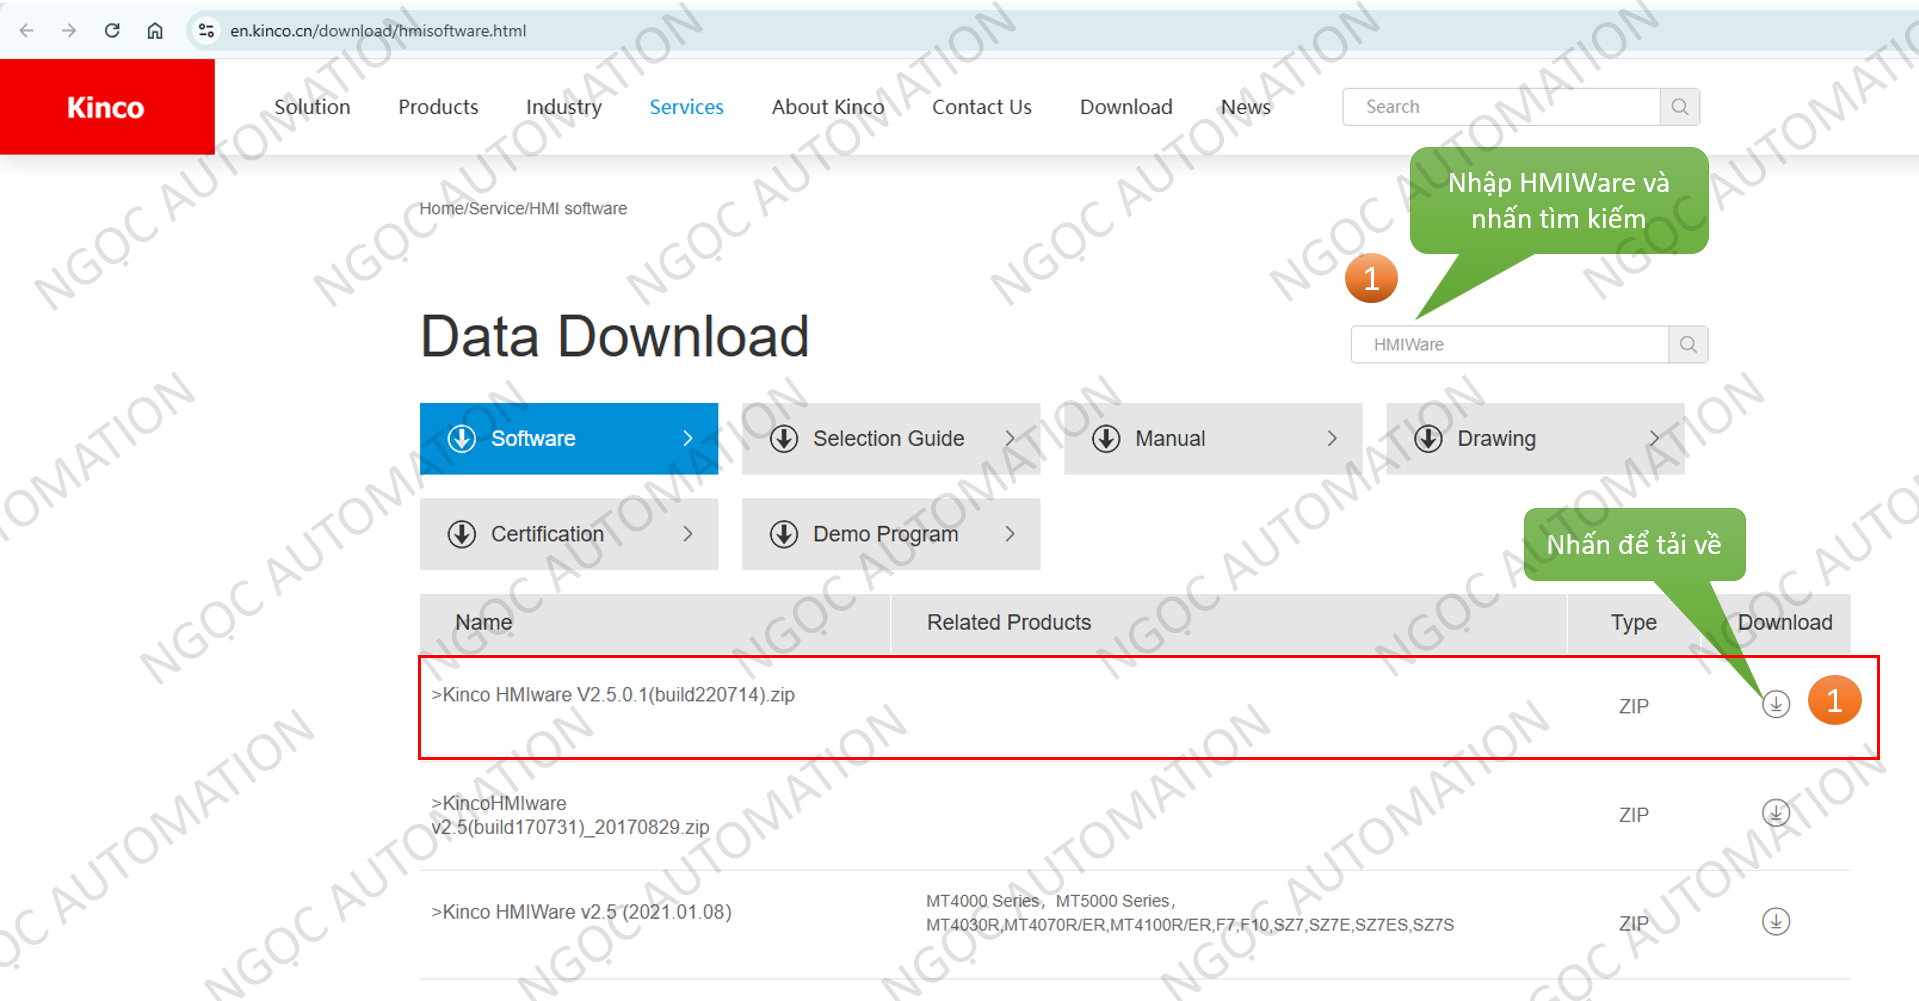The height and width of the screenshot is (1001, 1919).
Task: Expand Demo Program chevron arrow
Action: (x=1010, y=534)
